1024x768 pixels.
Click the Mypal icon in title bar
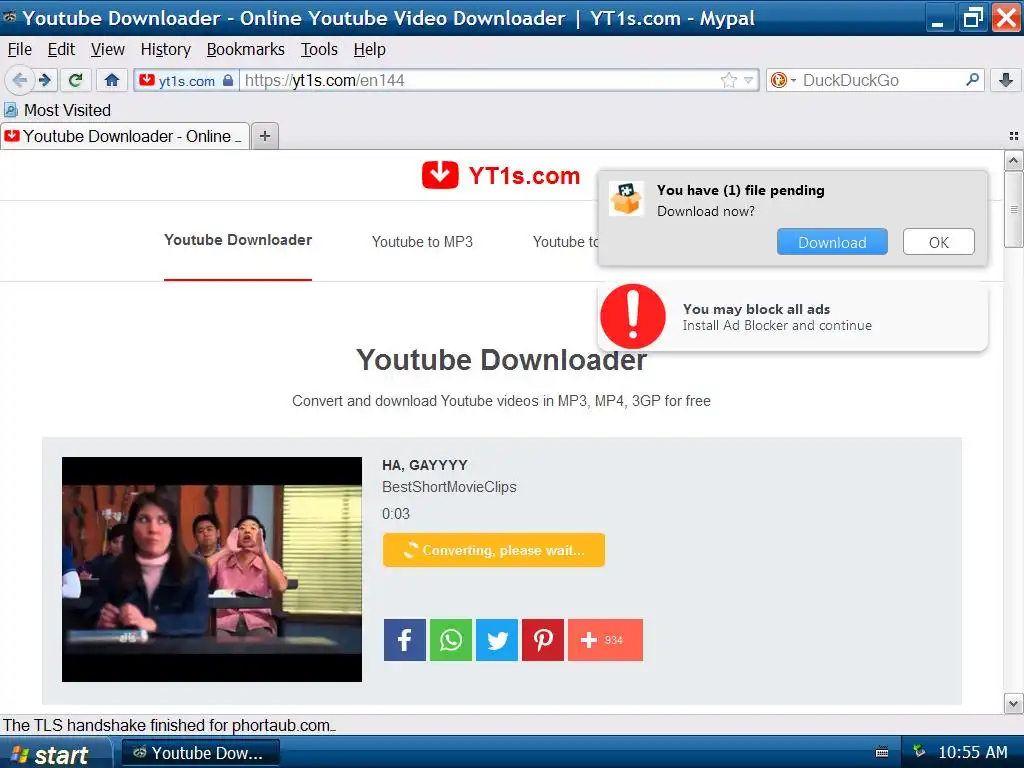[x=9, y=17]
